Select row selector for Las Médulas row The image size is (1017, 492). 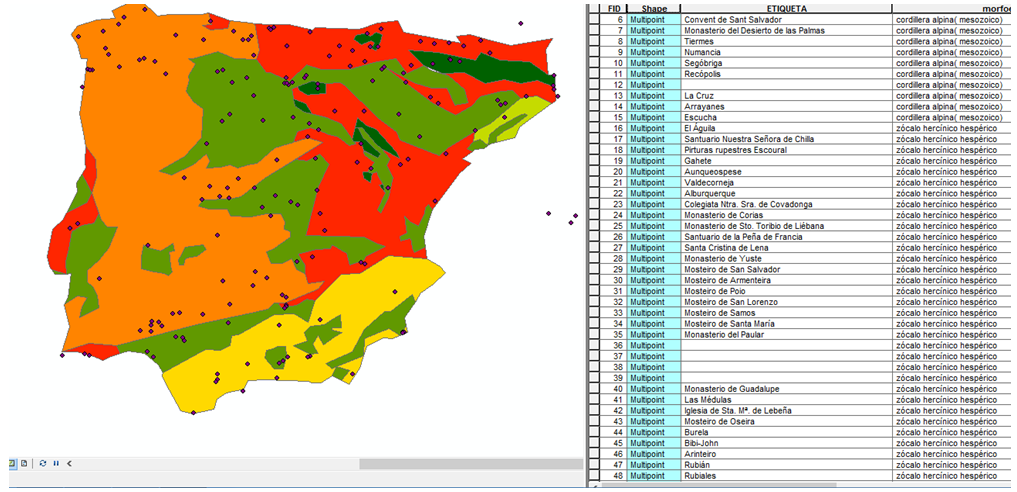pos(595,400)
